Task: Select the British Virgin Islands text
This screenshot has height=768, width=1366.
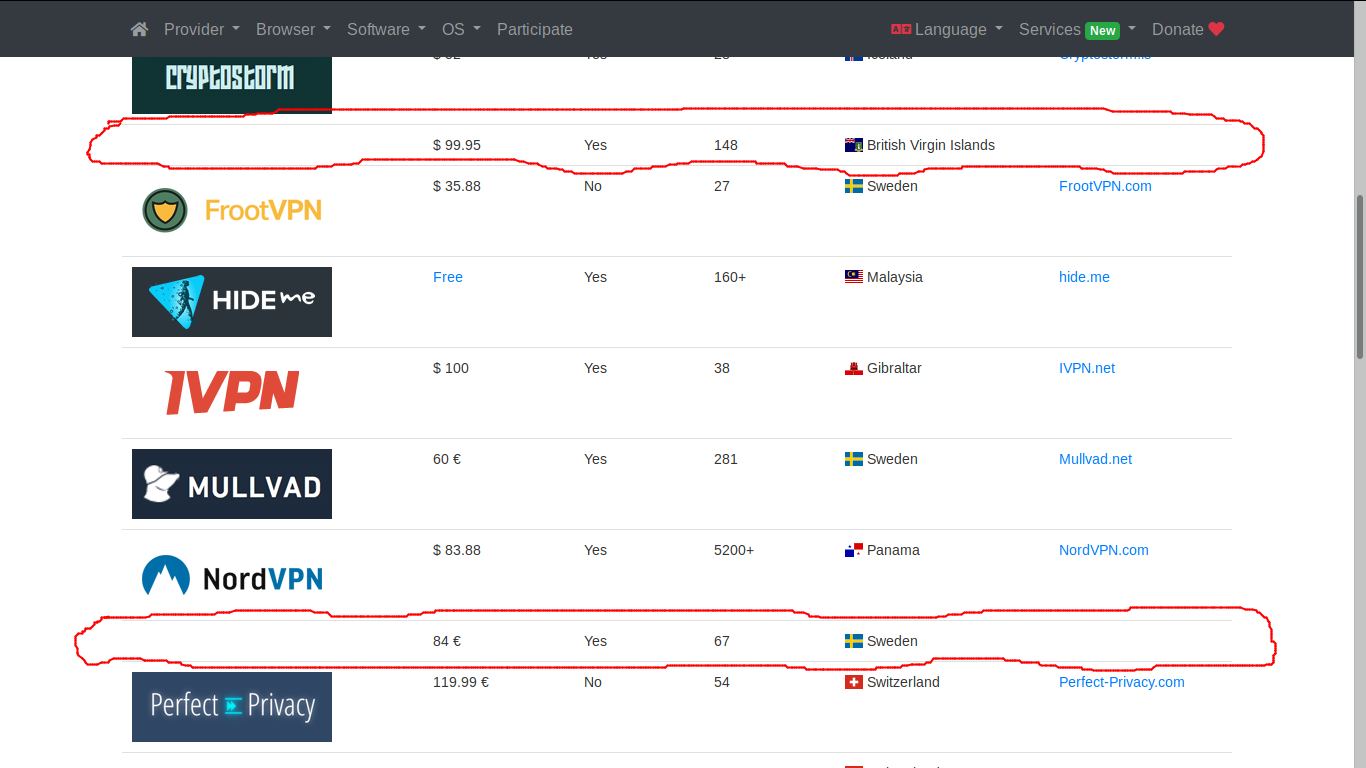Action: pos(931,145)
